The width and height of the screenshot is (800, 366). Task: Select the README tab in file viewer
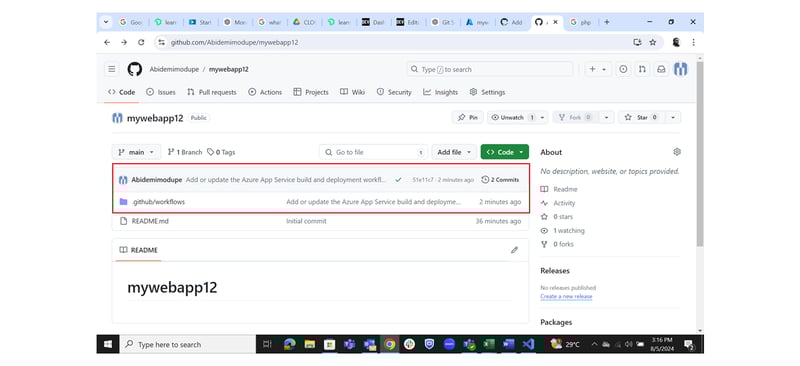[138, 250]
